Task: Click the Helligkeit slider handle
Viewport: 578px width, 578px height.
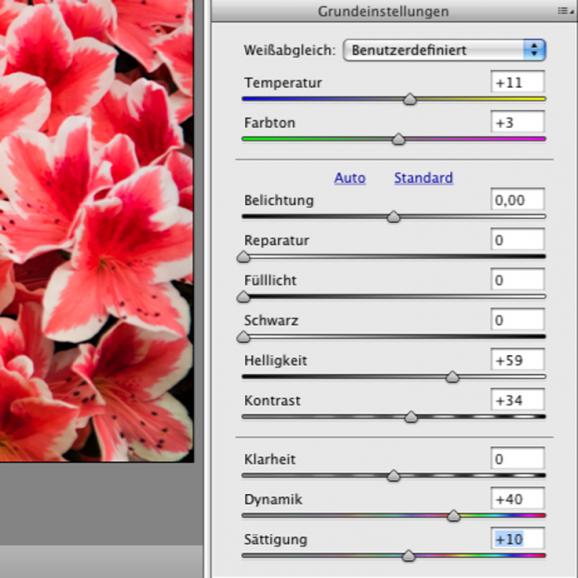Action: pyautogui.click(x=452, y=377)
